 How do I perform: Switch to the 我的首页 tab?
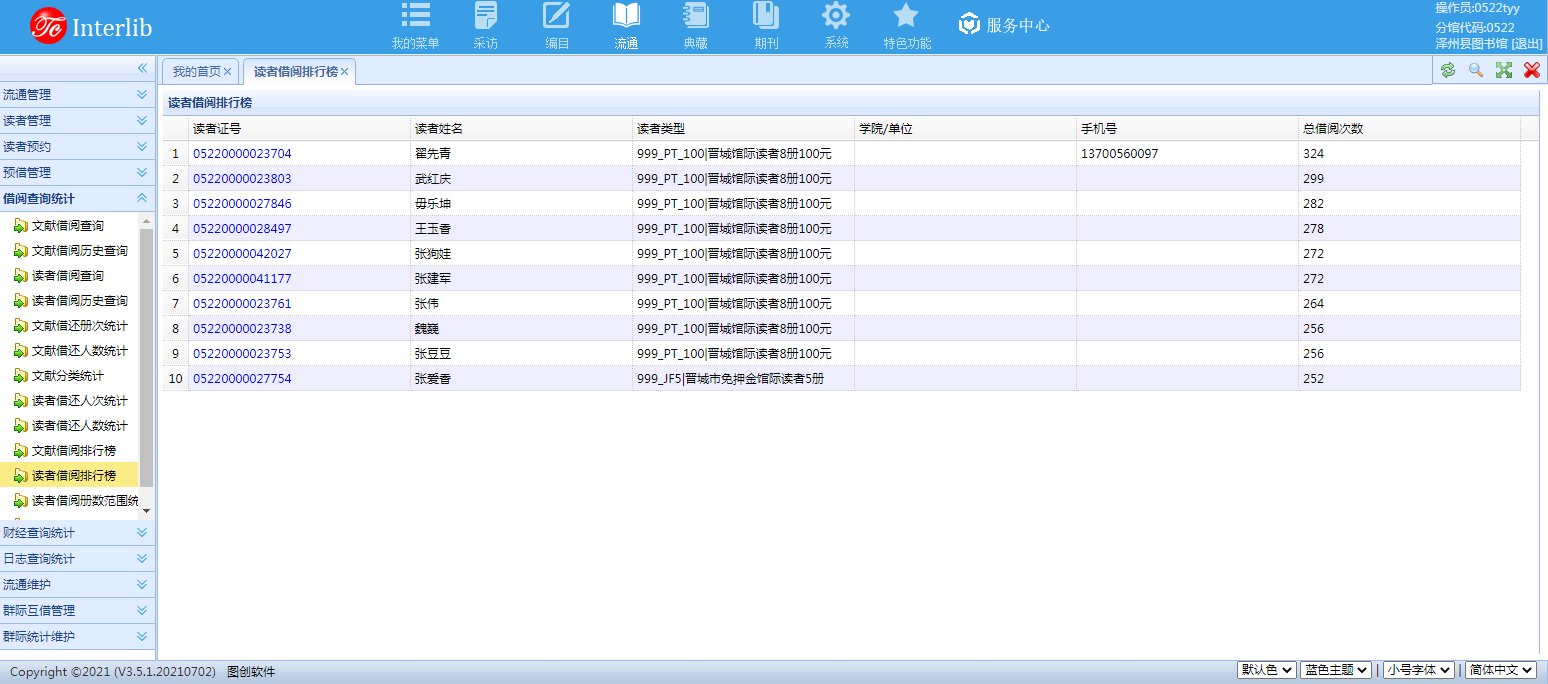(x=198, y=71)
